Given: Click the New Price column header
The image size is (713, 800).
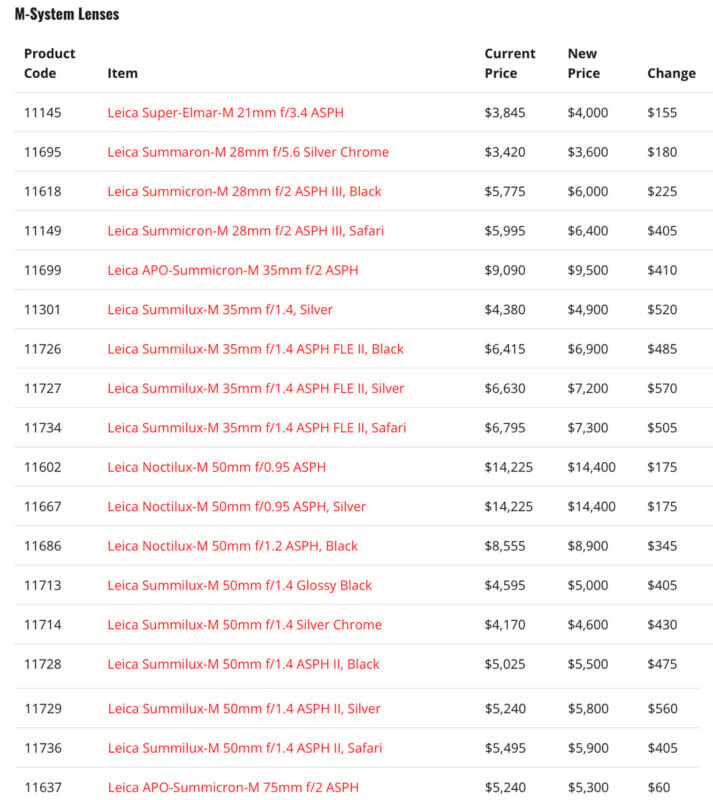Looking at the screenshot, I should point(584,63).
